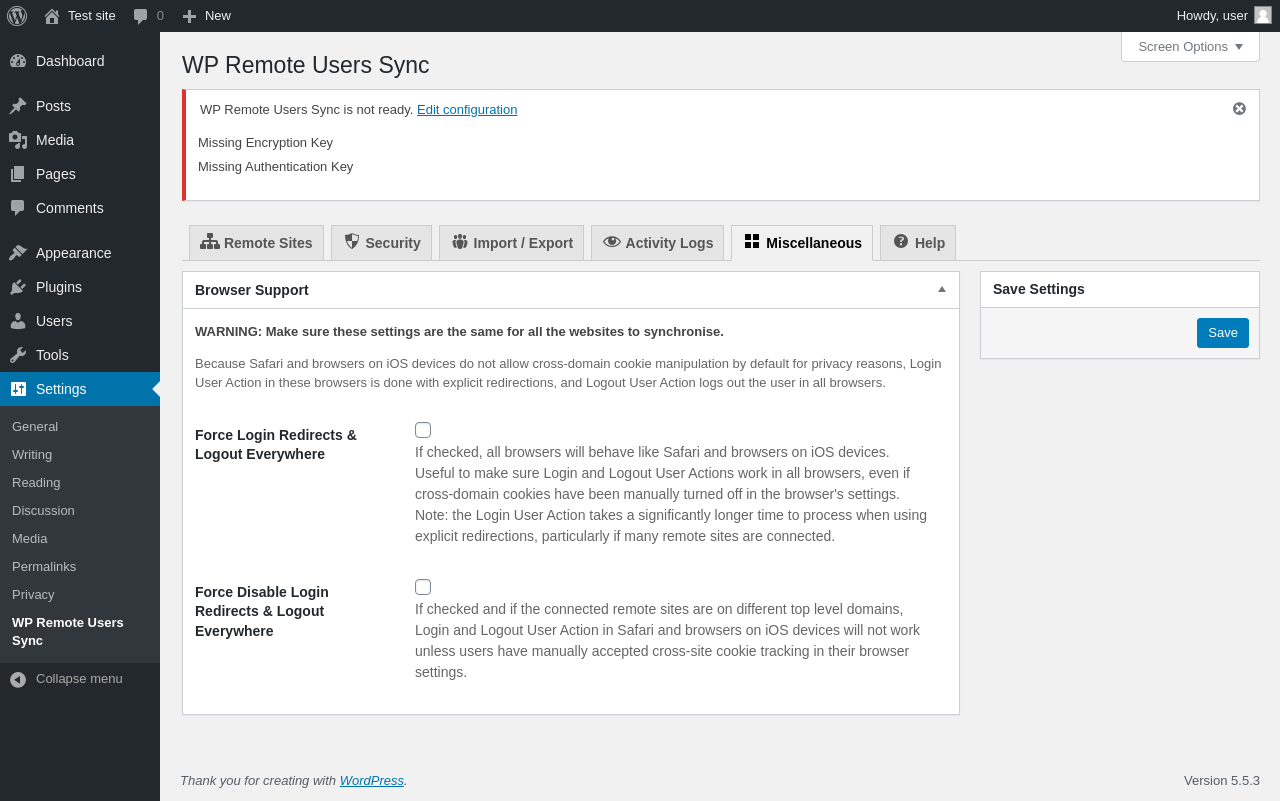
Task: Expand the Screen Options dropdown
Action: [1190, 46]
